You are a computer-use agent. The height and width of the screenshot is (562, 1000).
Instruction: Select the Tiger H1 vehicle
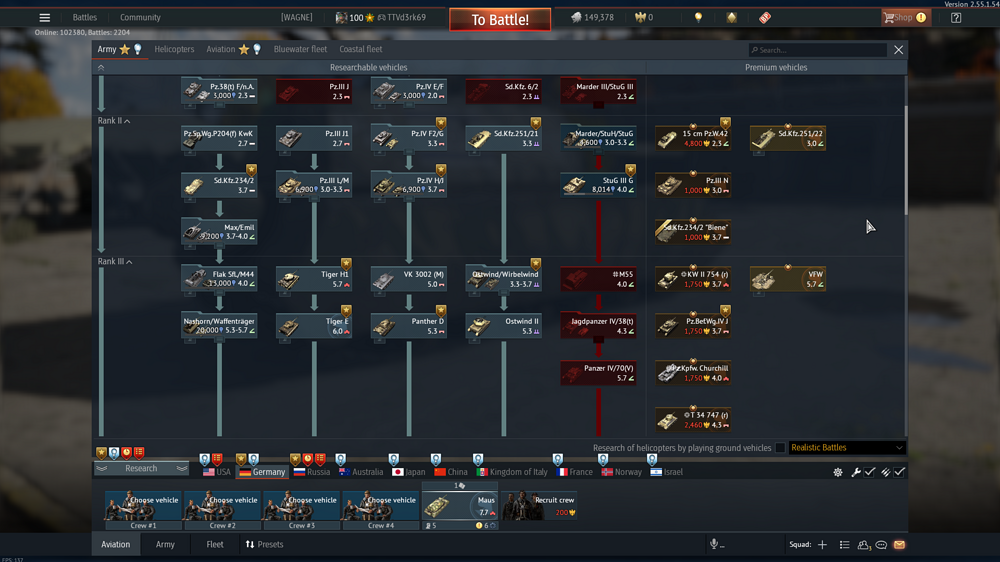314,279
